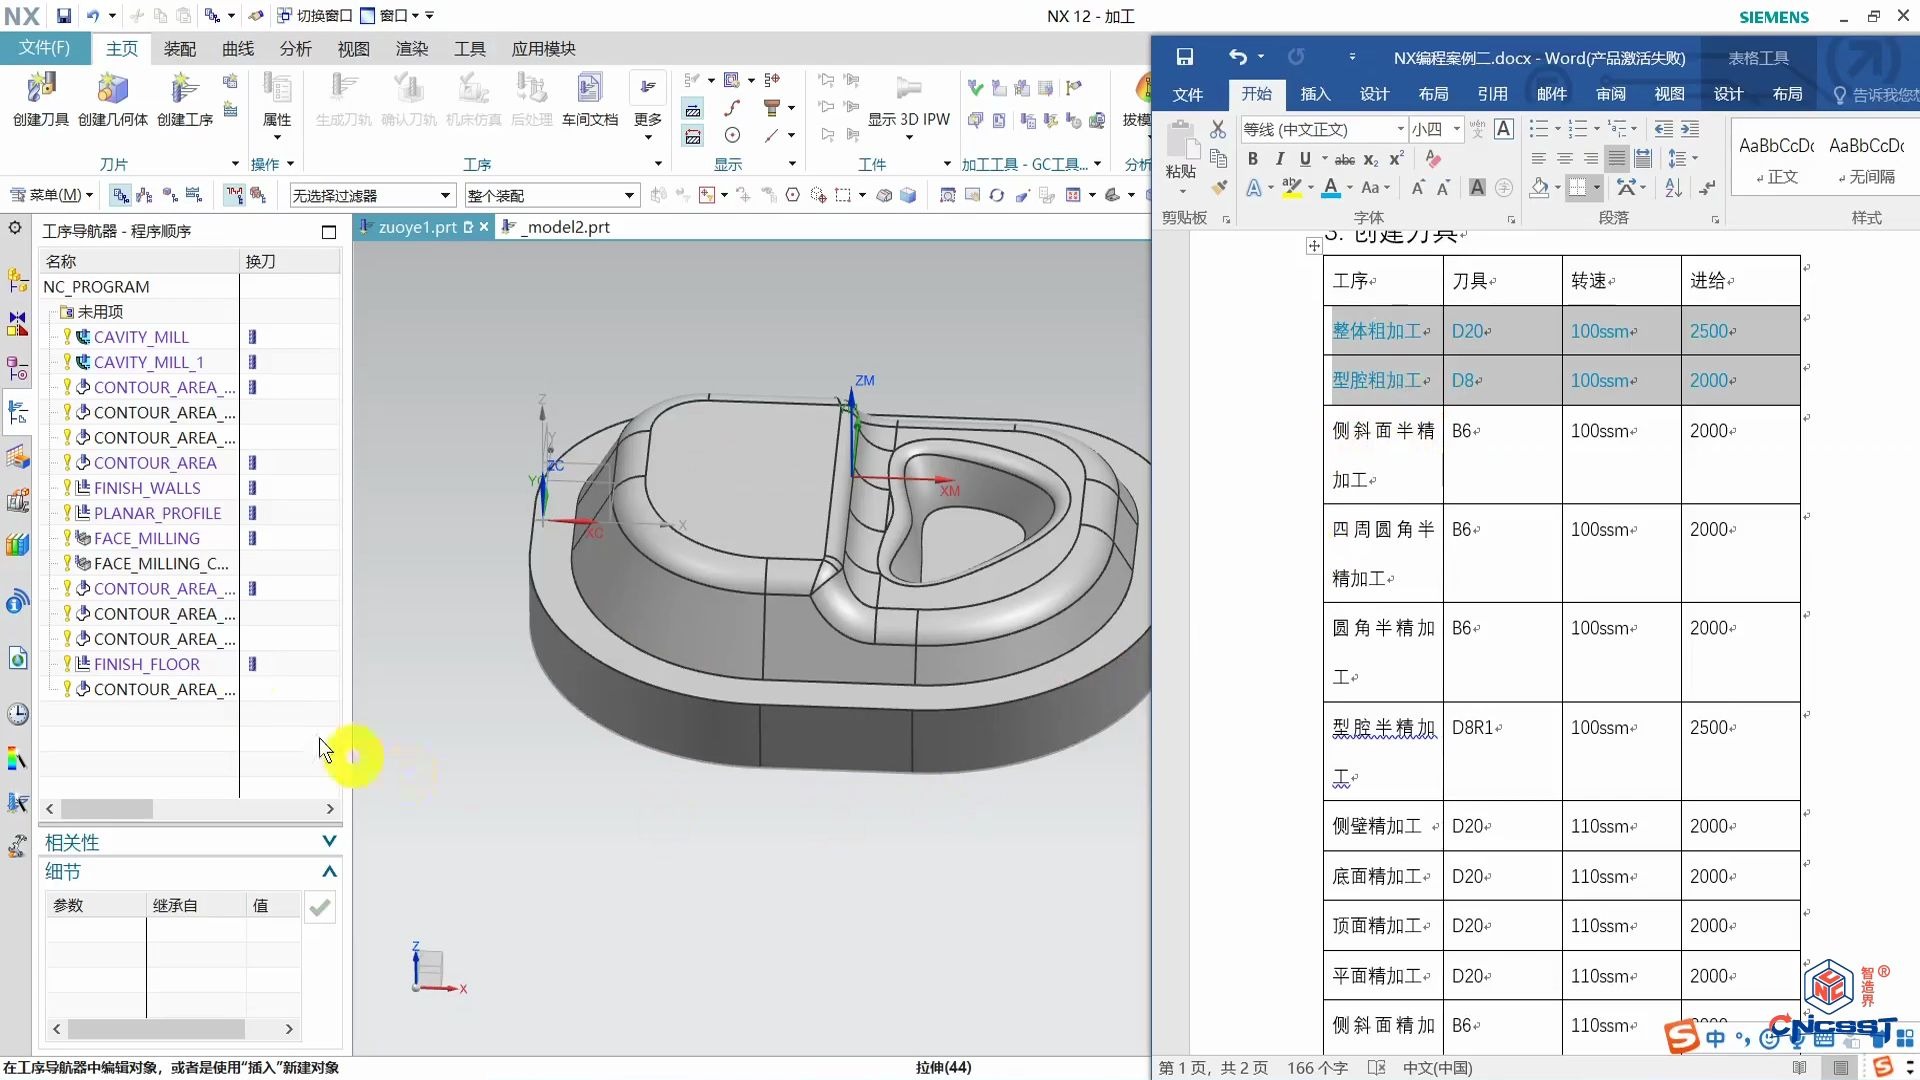Open the font size 小四 dropdown
This screenshot has height=1080, width=1920.
pos(1456,129)
